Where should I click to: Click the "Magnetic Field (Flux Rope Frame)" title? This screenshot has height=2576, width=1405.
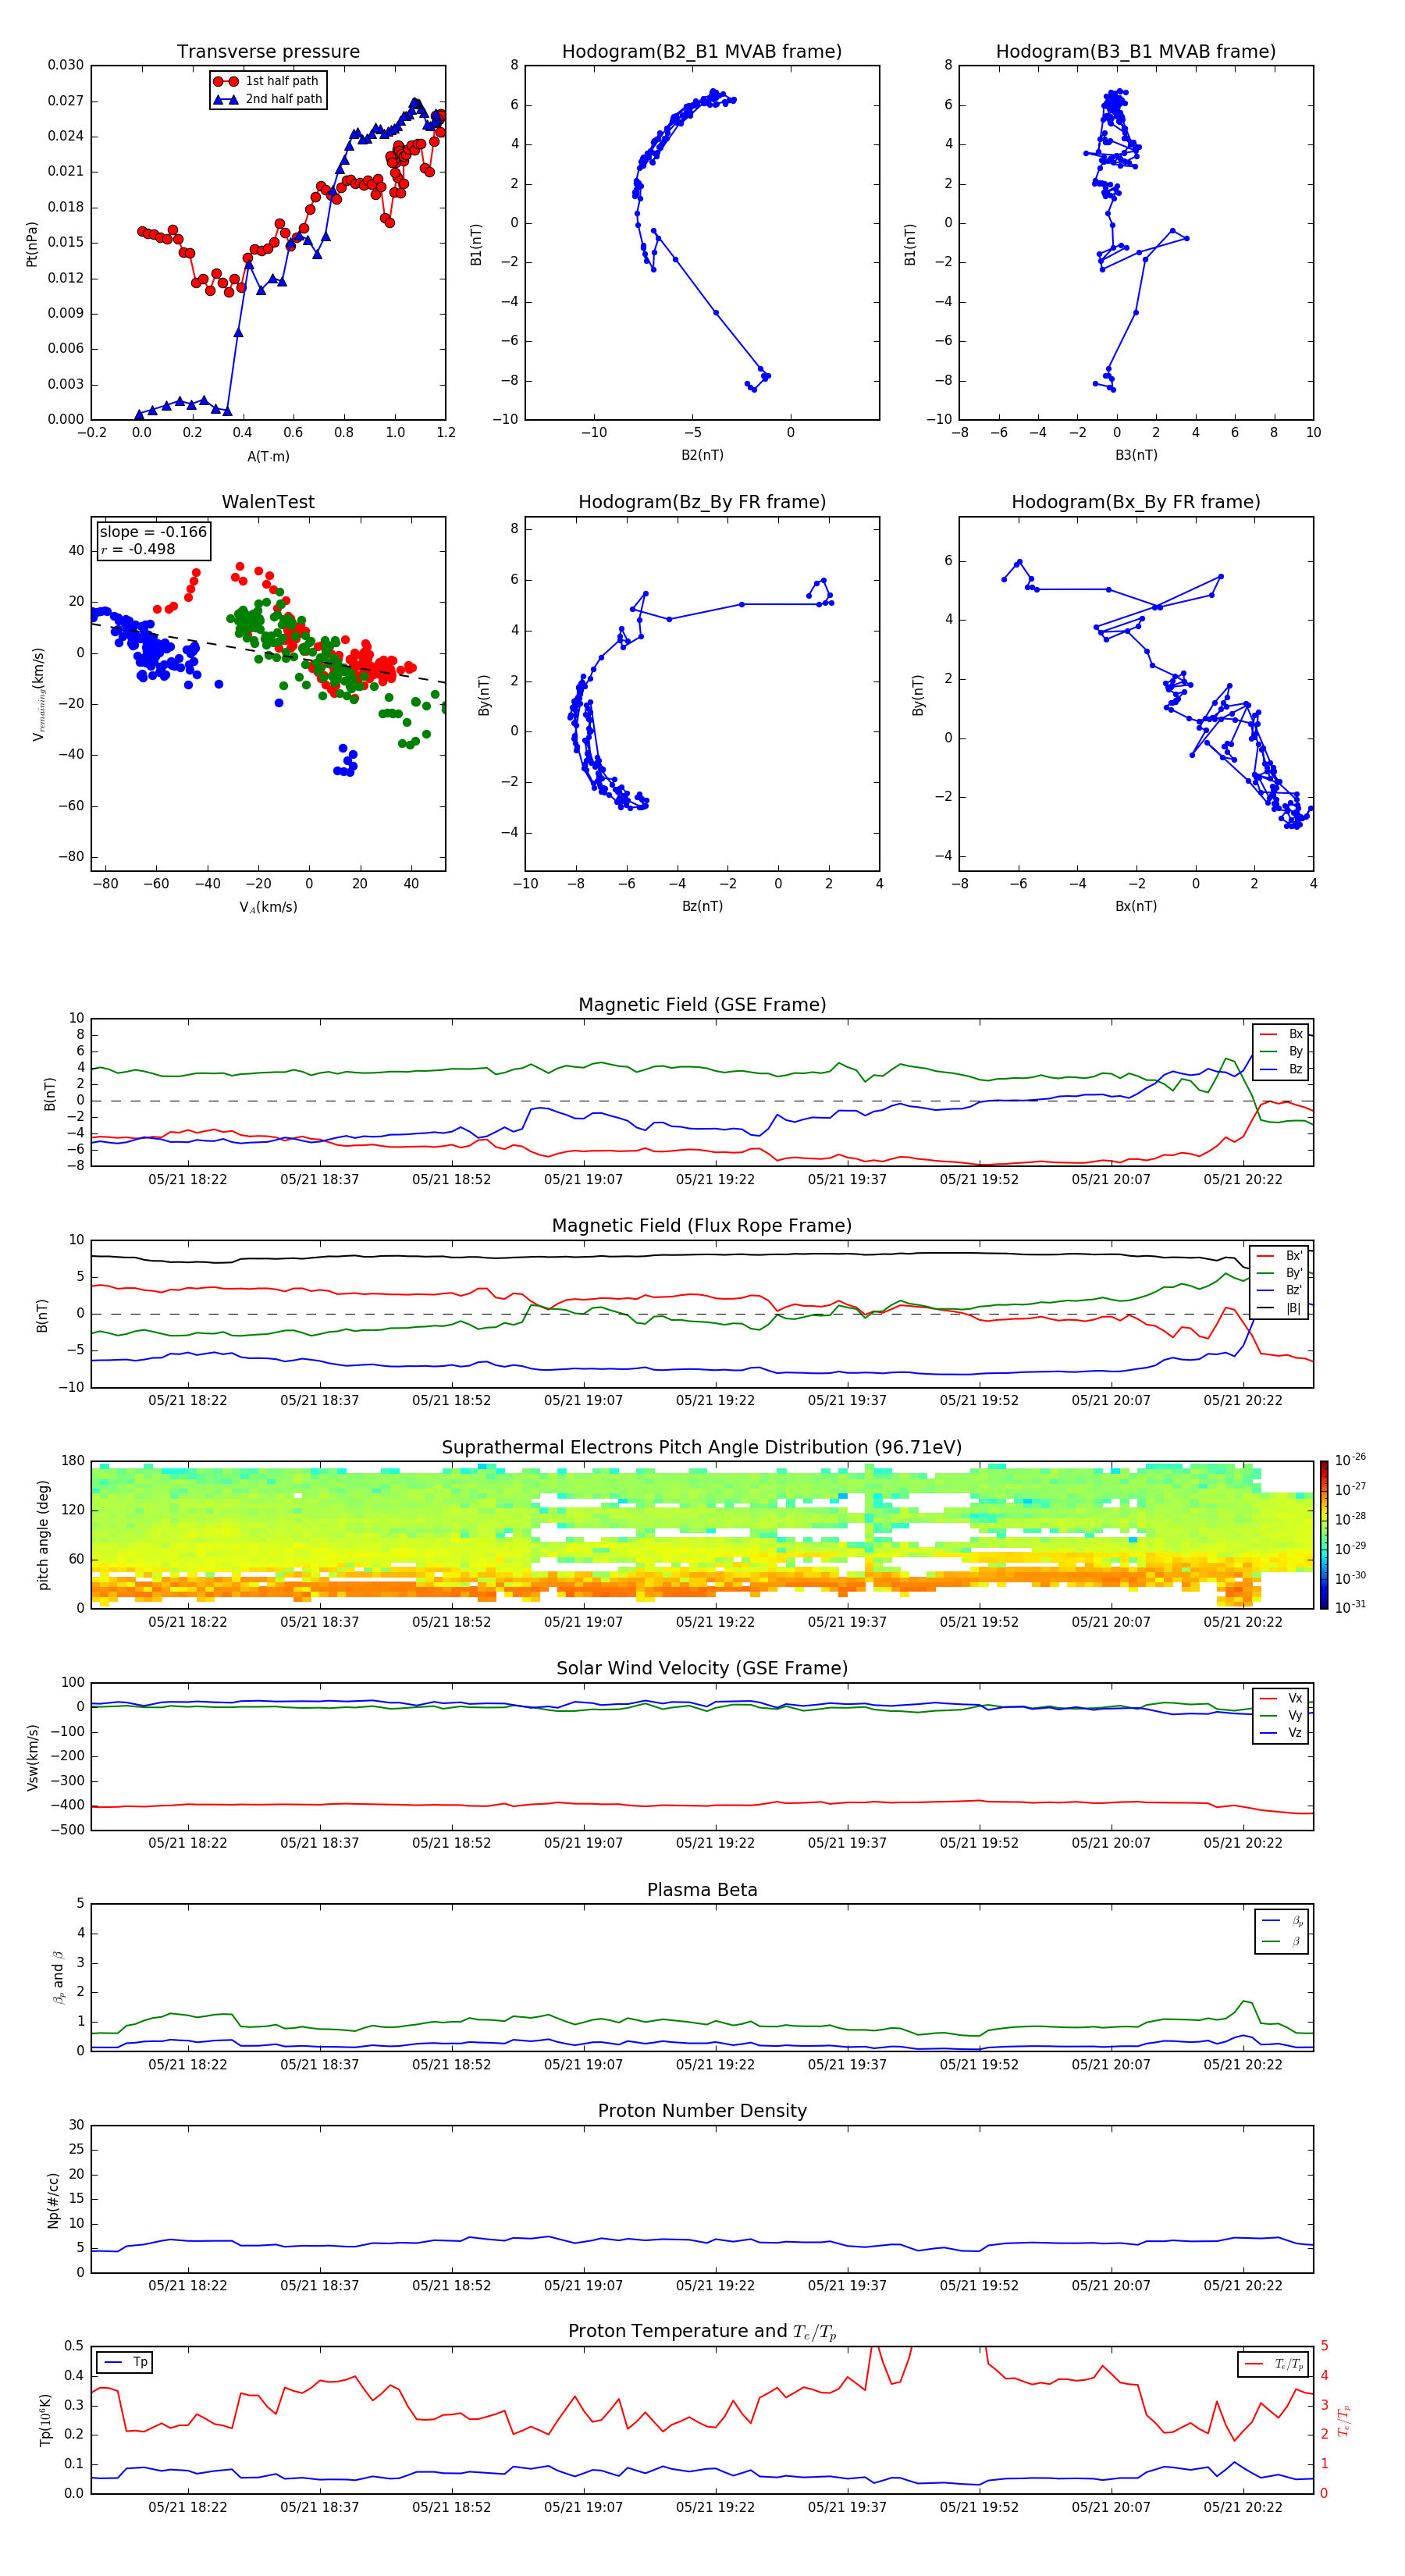coord(702,1226)
